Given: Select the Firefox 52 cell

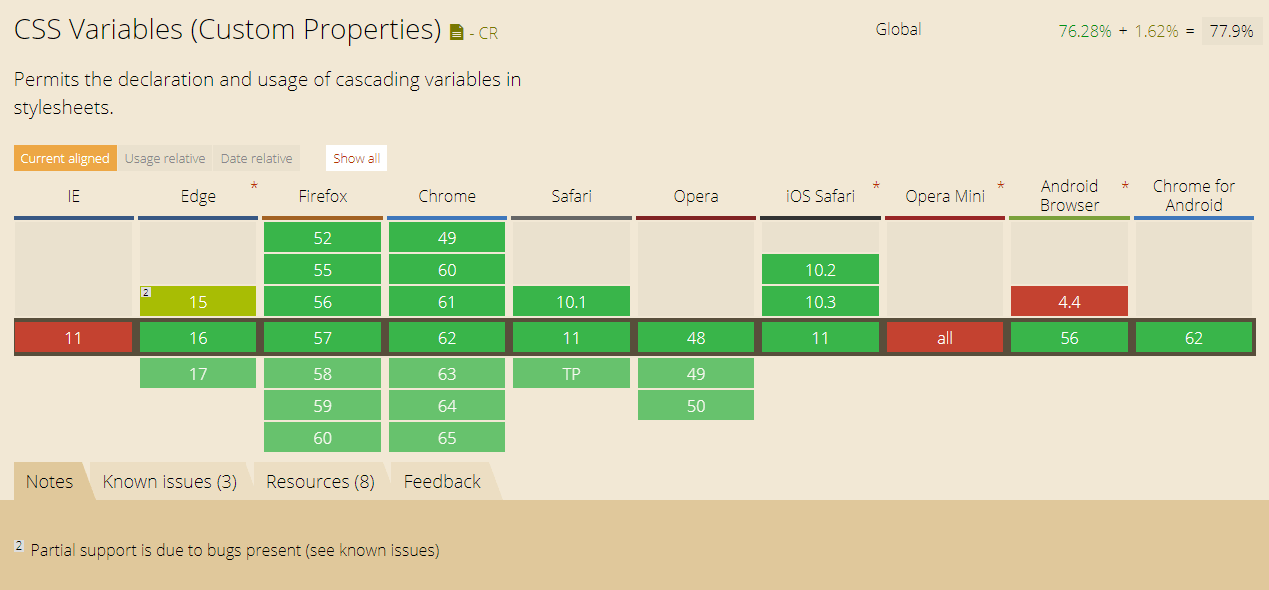Looking at the screenshot, I should (x=322, y=238).
